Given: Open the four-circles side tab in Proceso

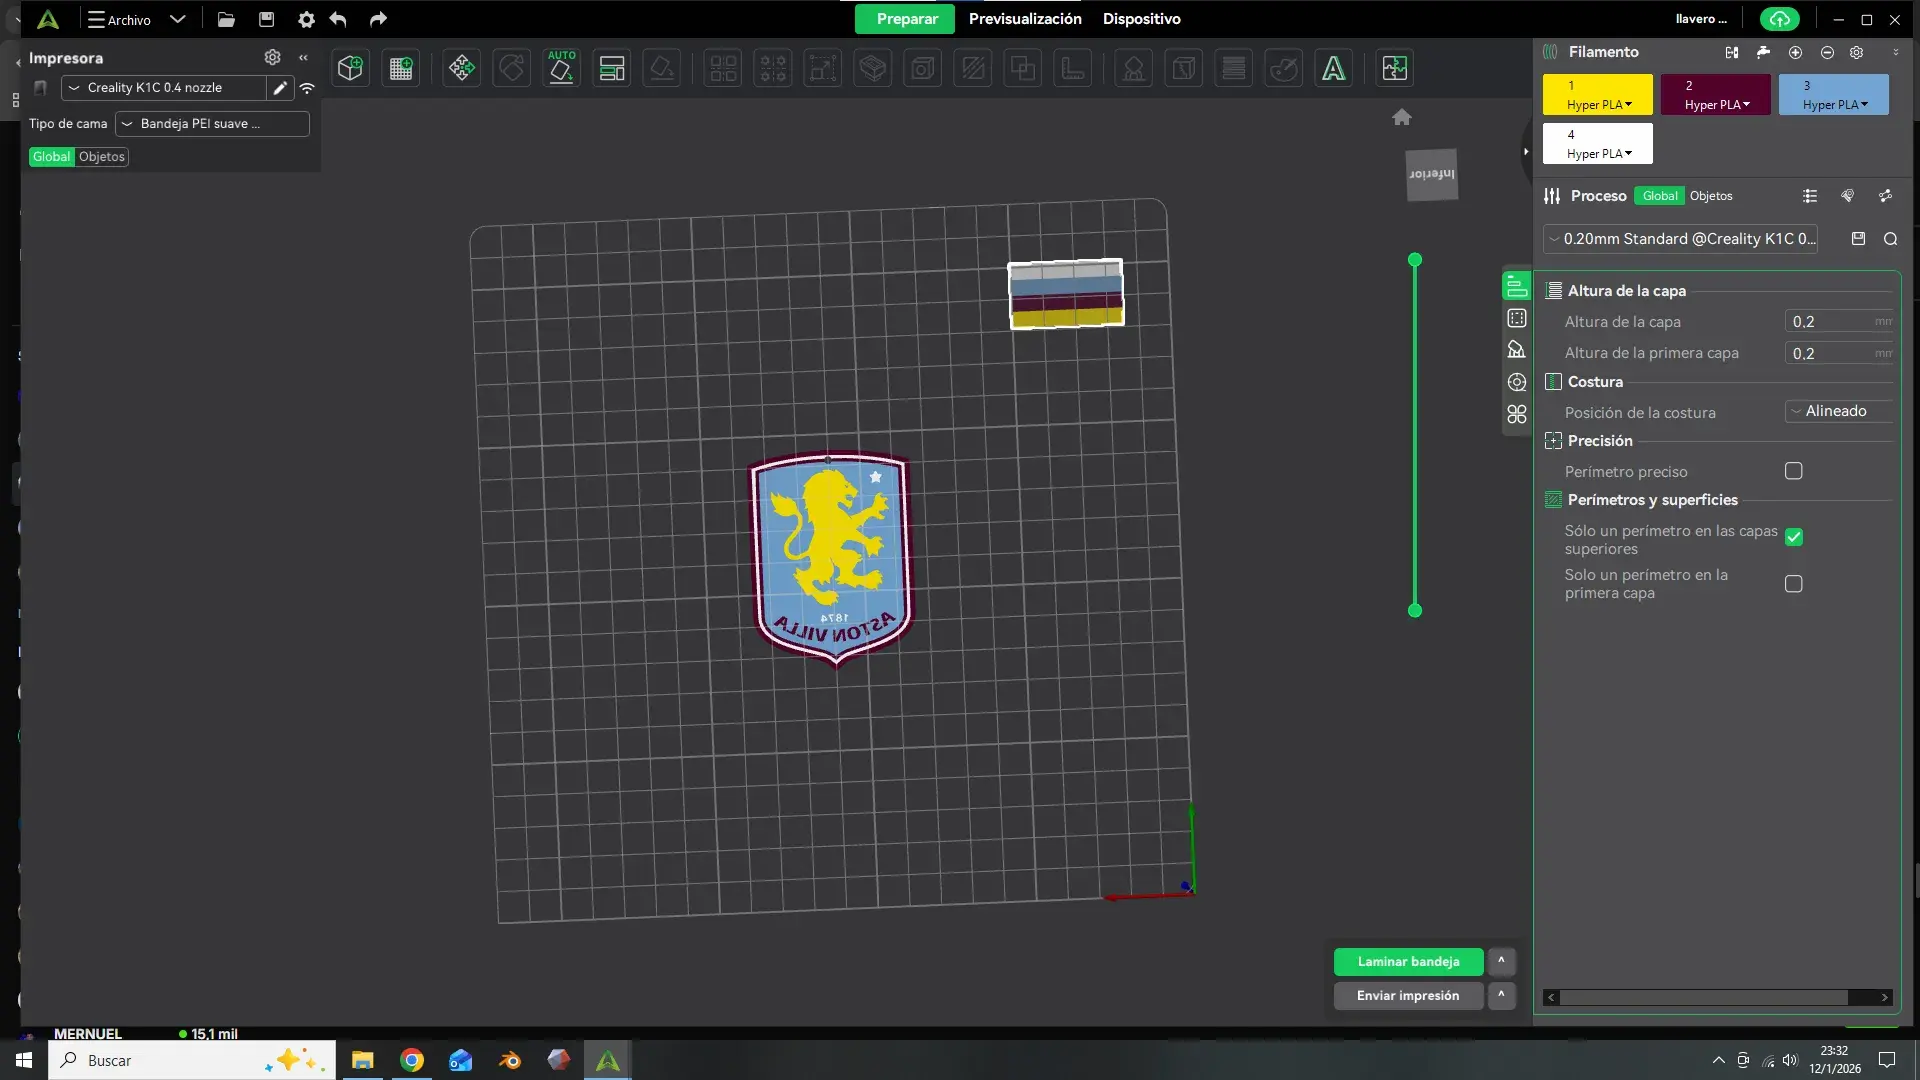Looking at the screenshot, I should coord(1517,414).
